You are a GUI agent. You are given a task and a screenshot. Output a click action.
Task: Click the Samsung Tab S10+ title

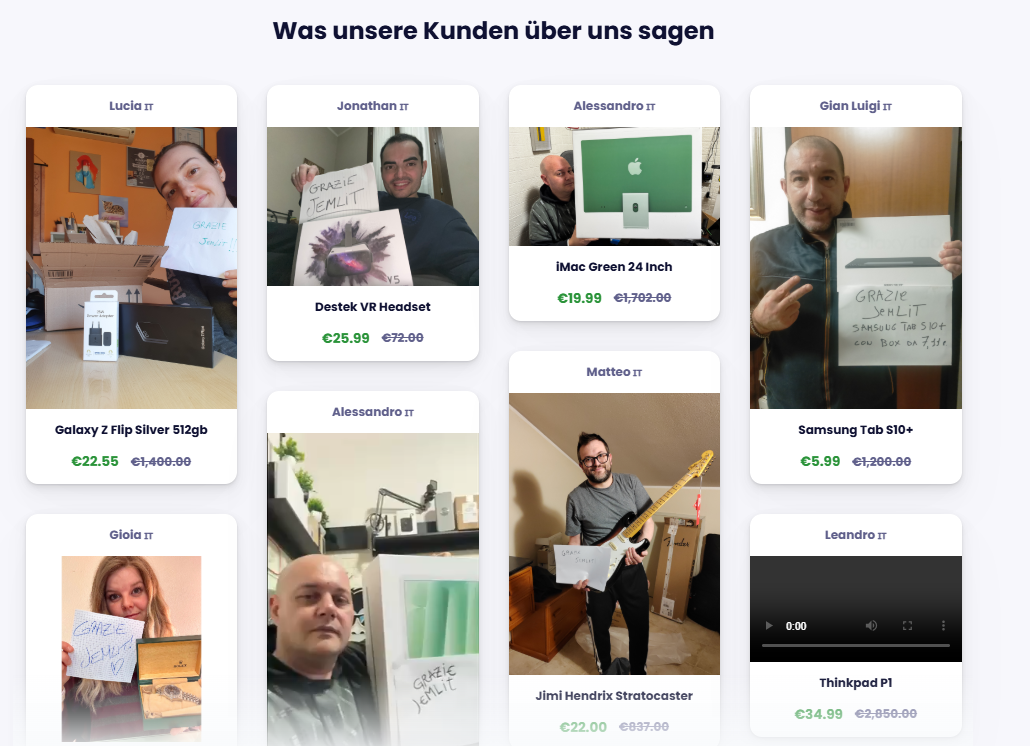tap(855, 430)
